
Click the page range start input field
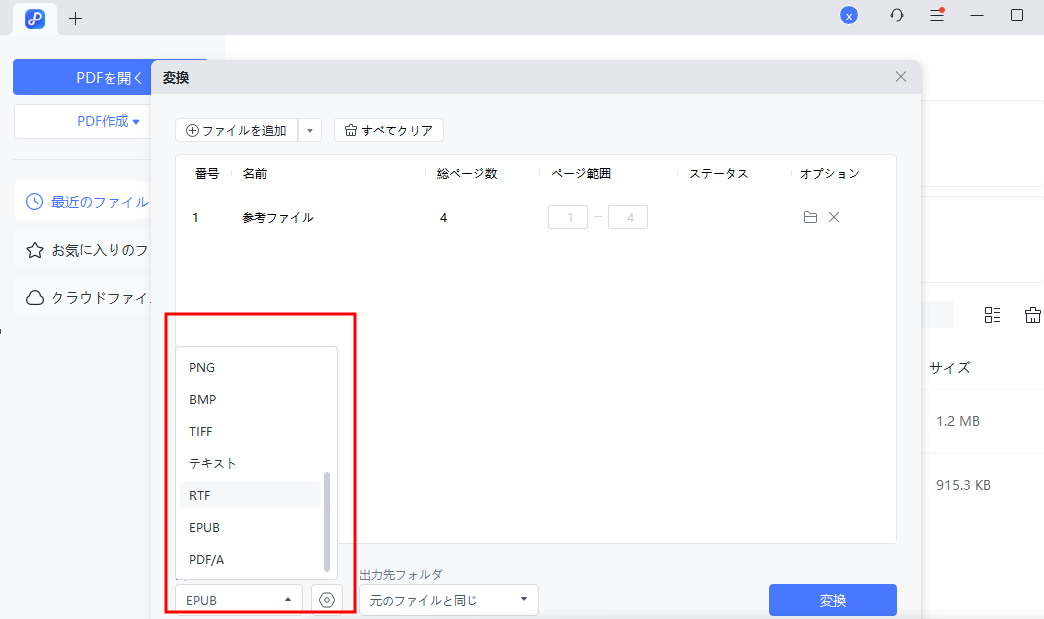click(568, 216)
